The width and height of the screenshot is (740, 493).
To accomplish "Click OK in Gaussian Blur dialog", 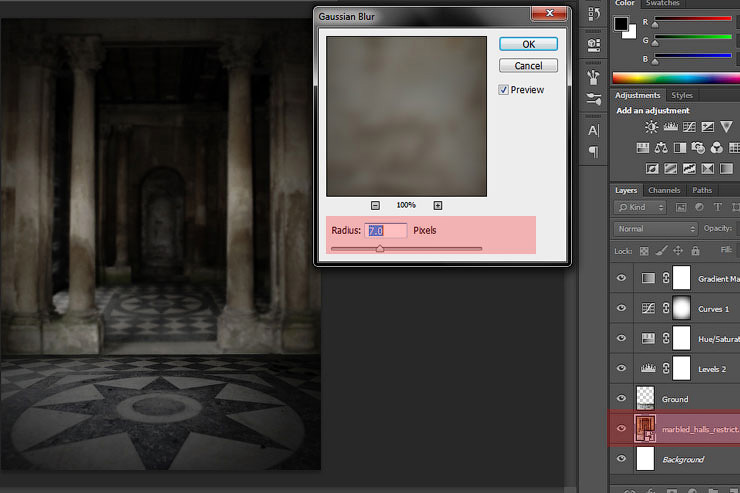I will click(x=528, y=44).
